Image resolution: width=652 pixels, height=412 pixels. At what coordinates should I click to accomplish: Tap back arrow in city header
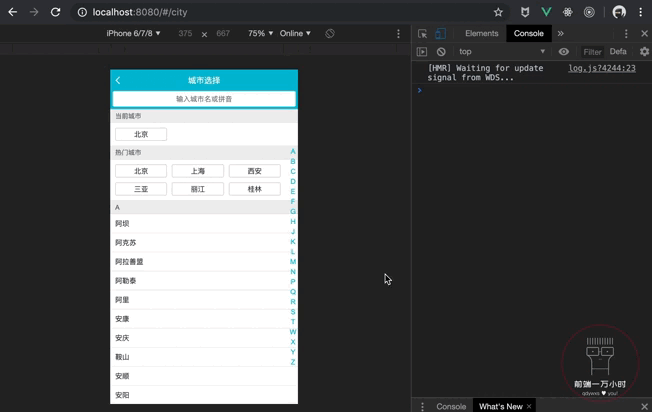point(118,80)
